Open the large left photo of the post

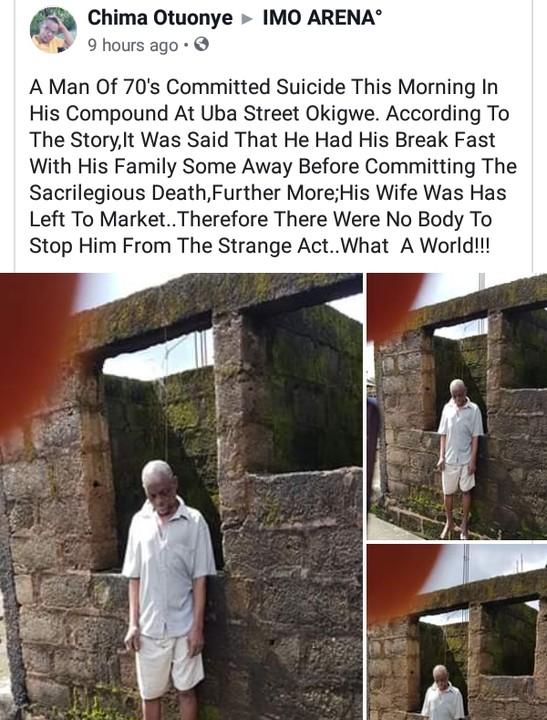click(x=181, y=496)
